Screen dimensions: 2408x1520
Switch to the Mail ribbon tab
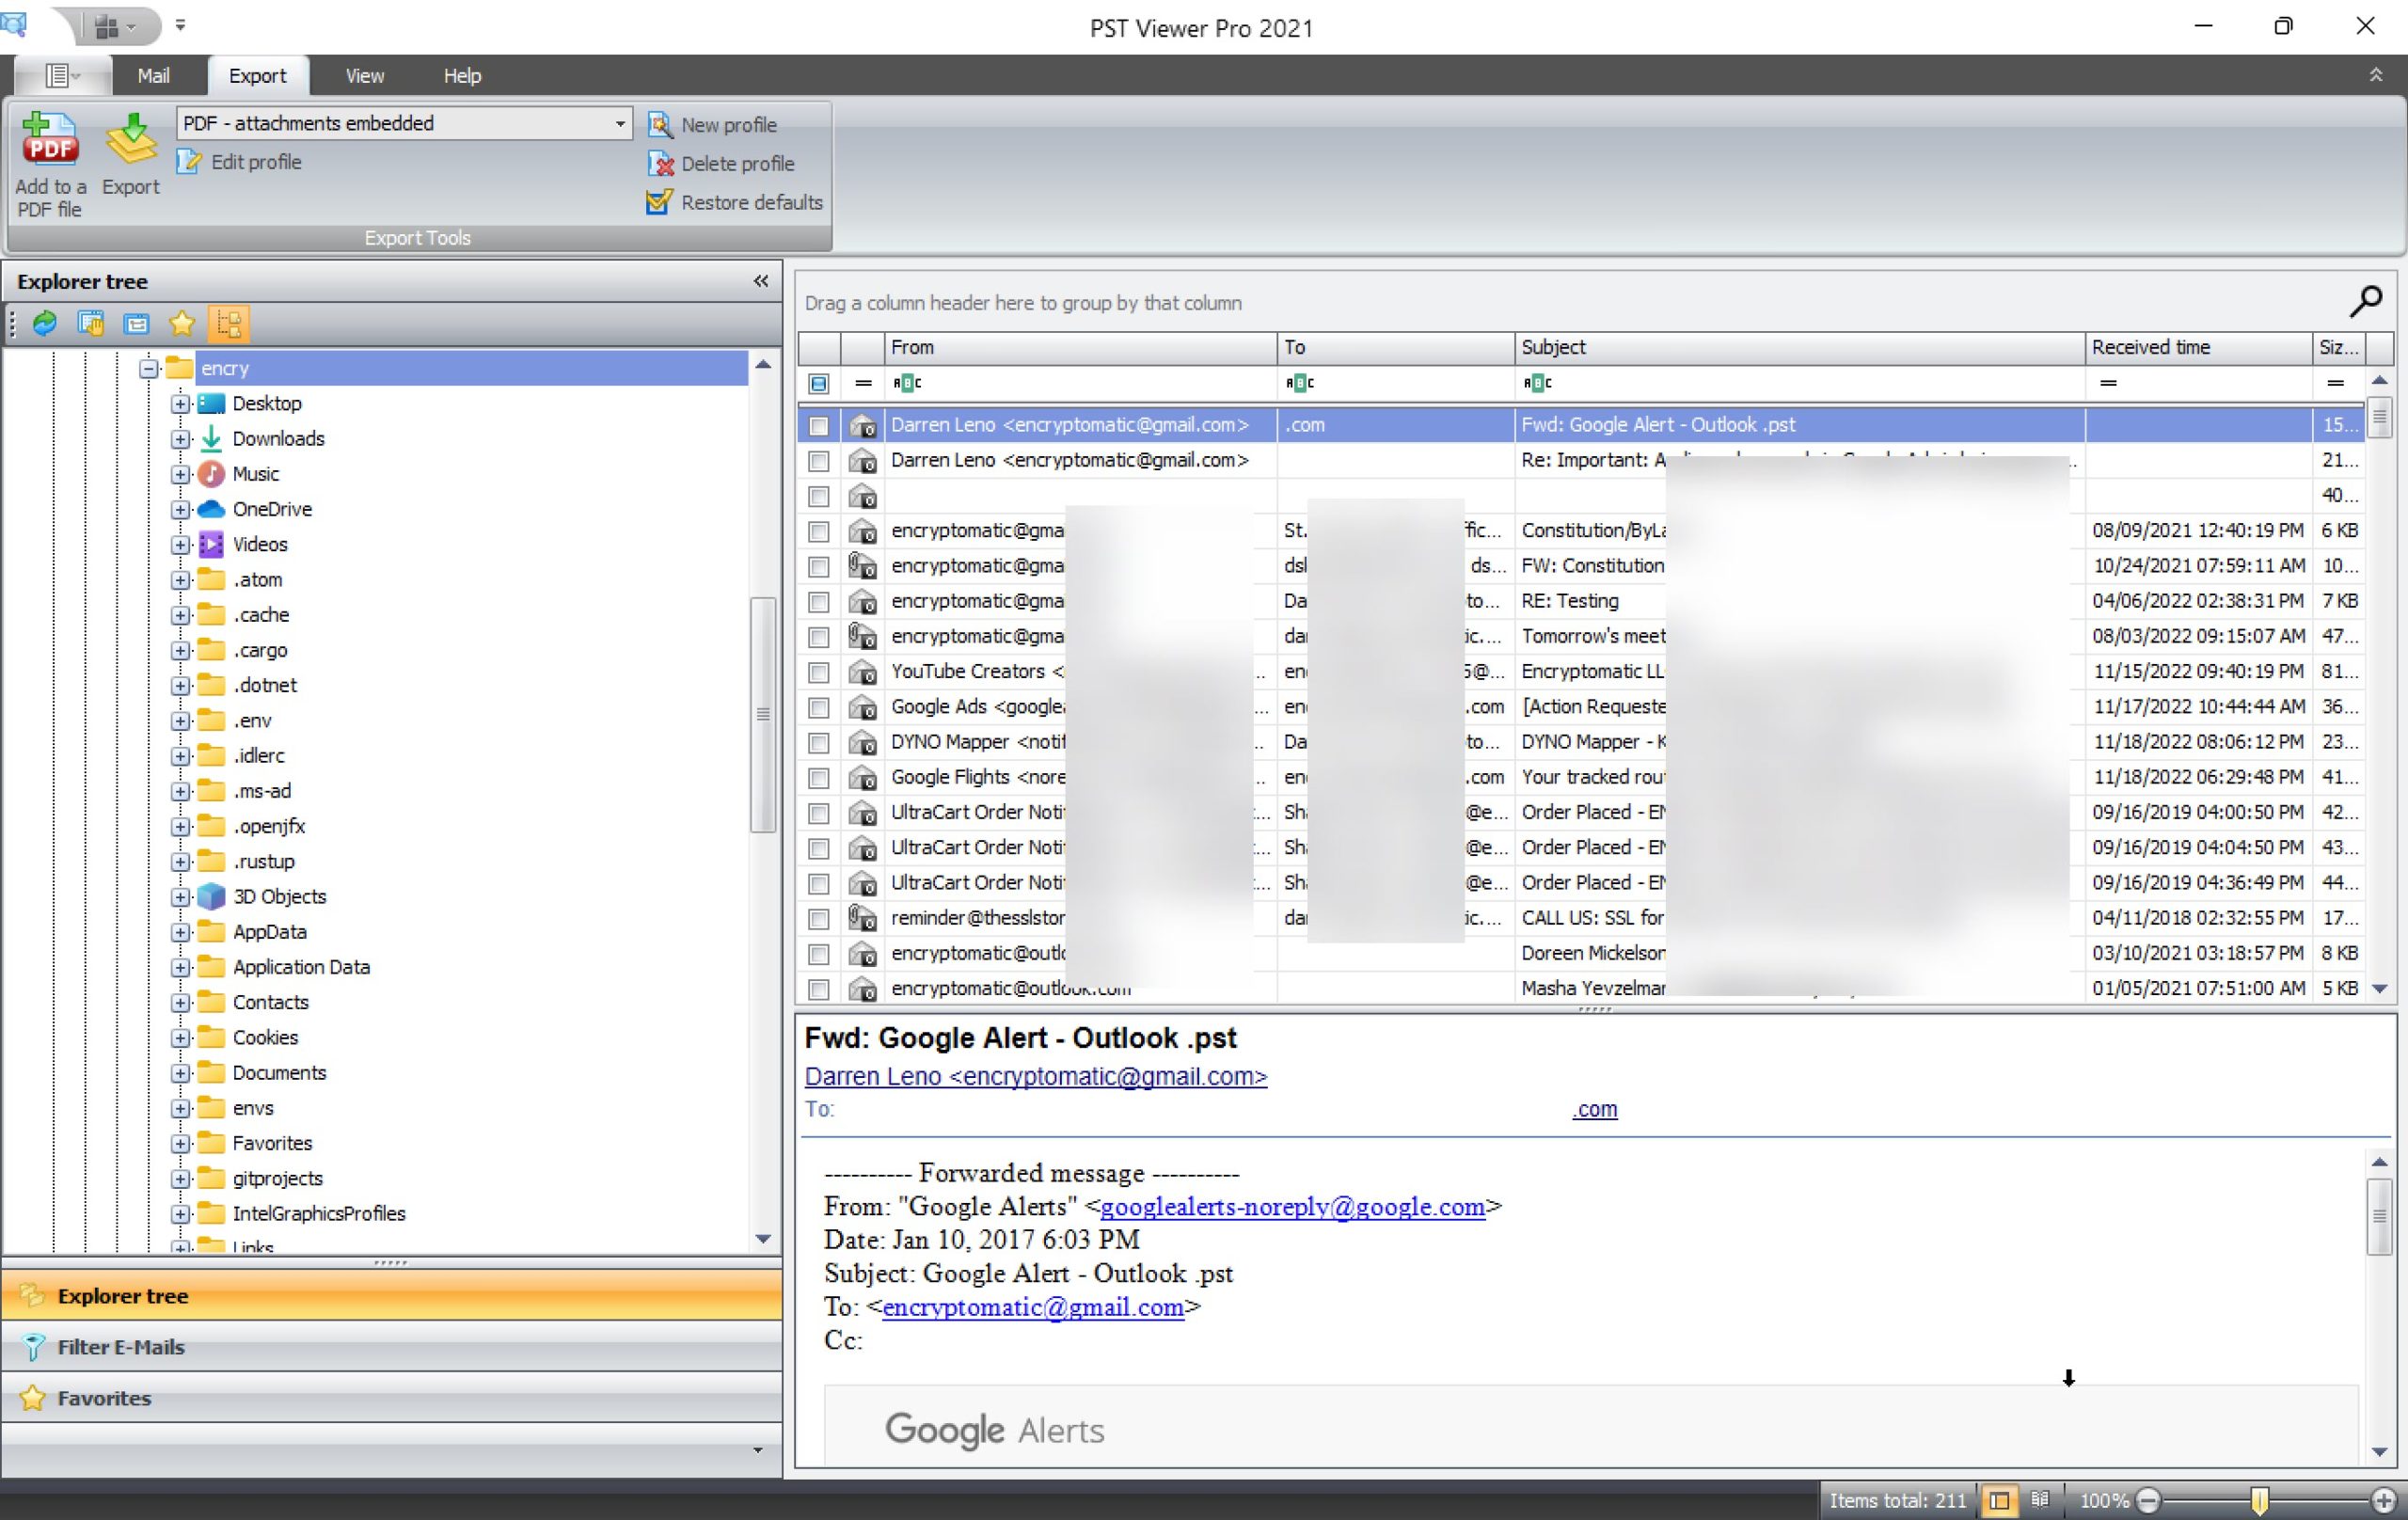click(x=153, y=76)
